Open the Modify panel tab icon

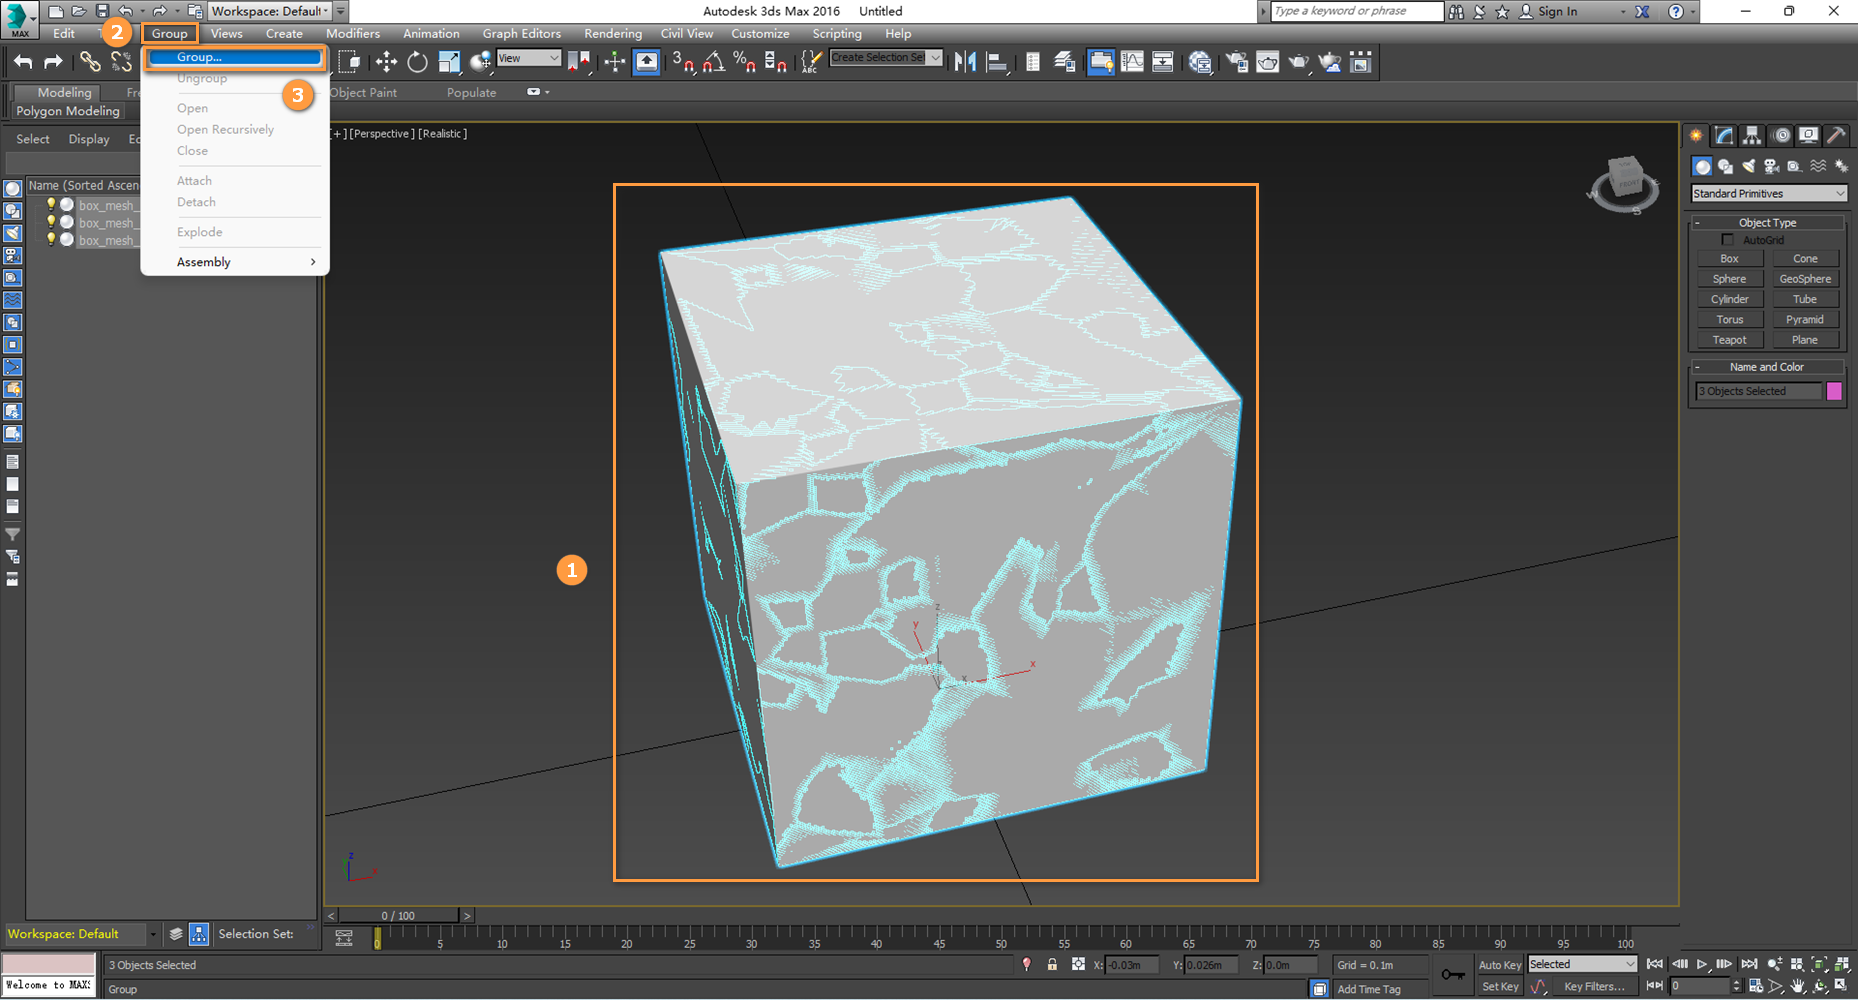pyautogui.click(x=1725, y=136)
